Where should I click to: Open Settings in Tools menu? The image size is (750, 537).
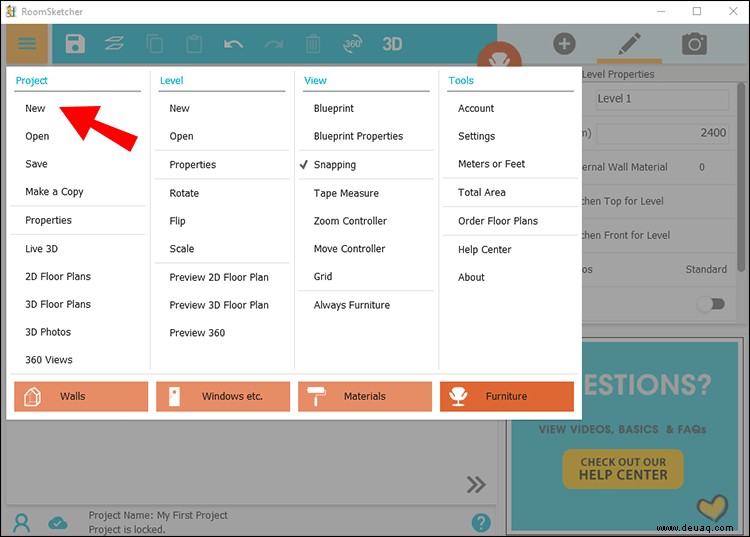(476, 136)
